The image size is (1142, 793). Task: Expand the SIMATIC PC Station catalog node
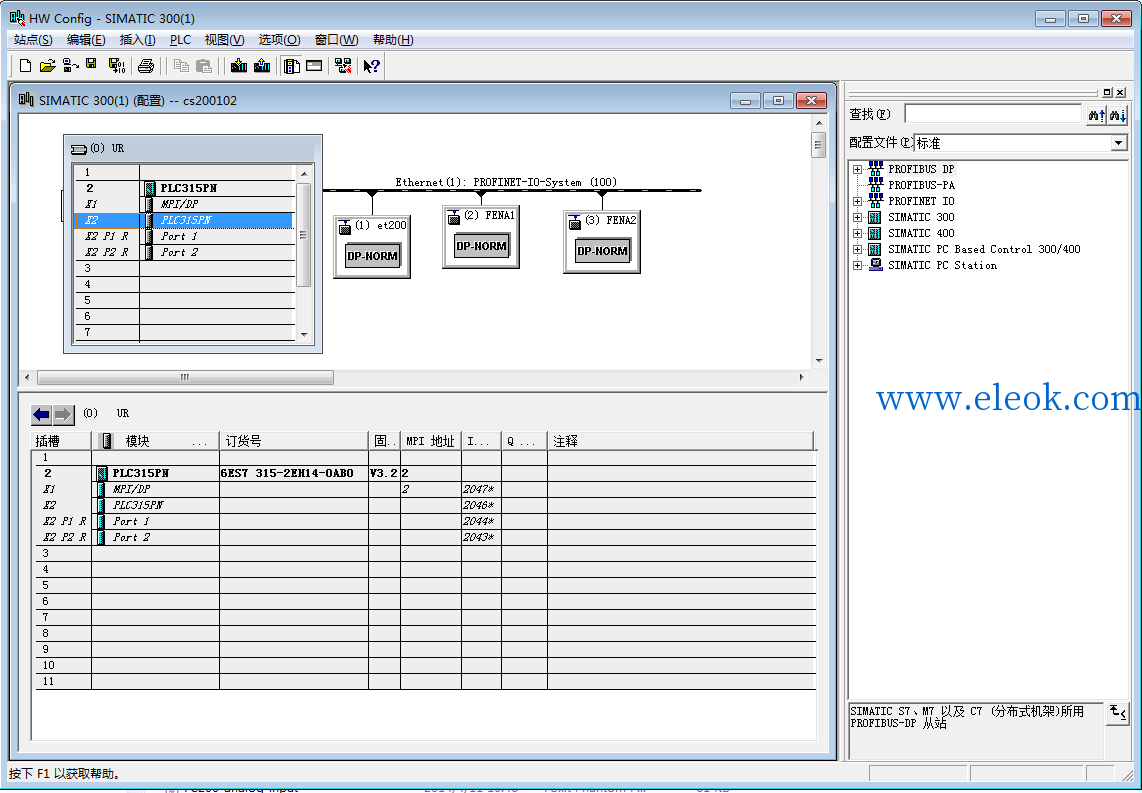click(858, 266)
